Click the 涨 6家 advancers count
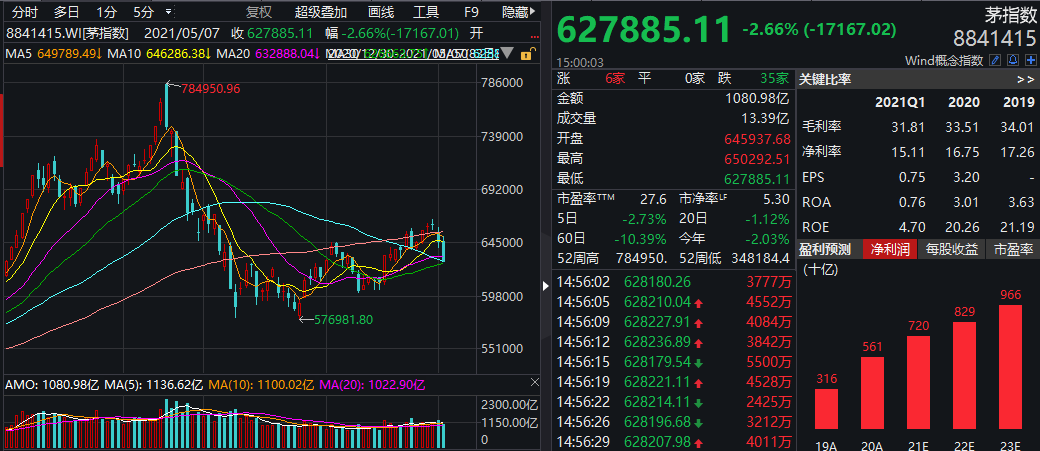The width and height of the screenshot is (1040, 451). click(615, 79)
